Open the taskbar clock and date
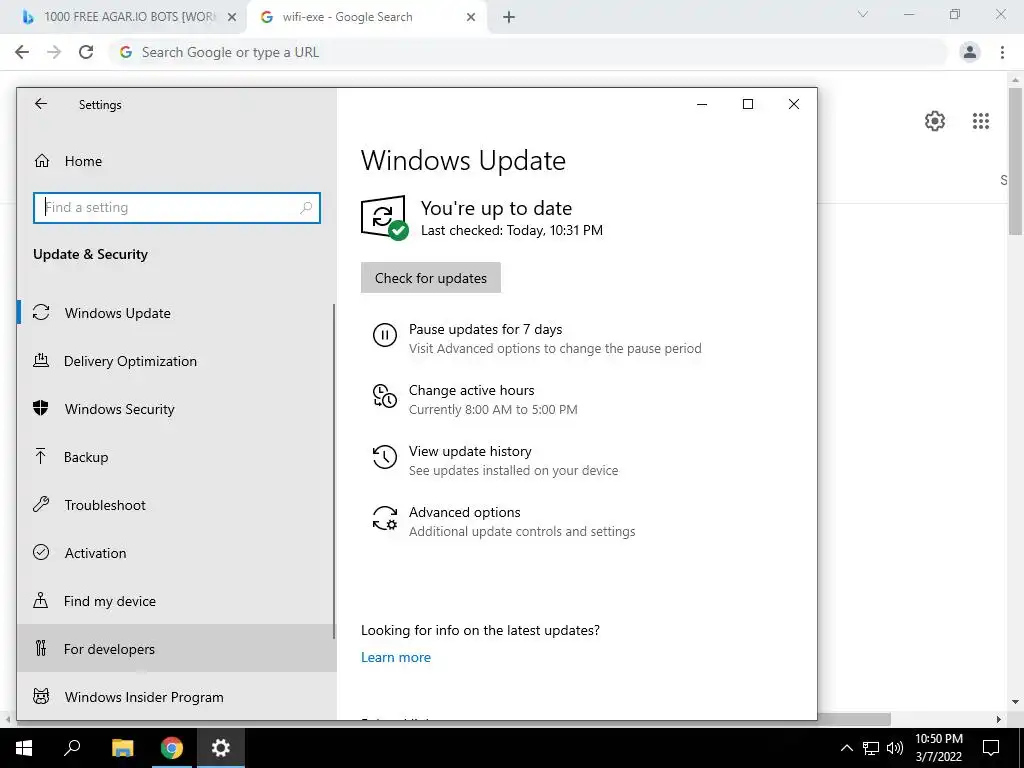The height and width of the screenshot is (768, 1024). coord(939,748)
